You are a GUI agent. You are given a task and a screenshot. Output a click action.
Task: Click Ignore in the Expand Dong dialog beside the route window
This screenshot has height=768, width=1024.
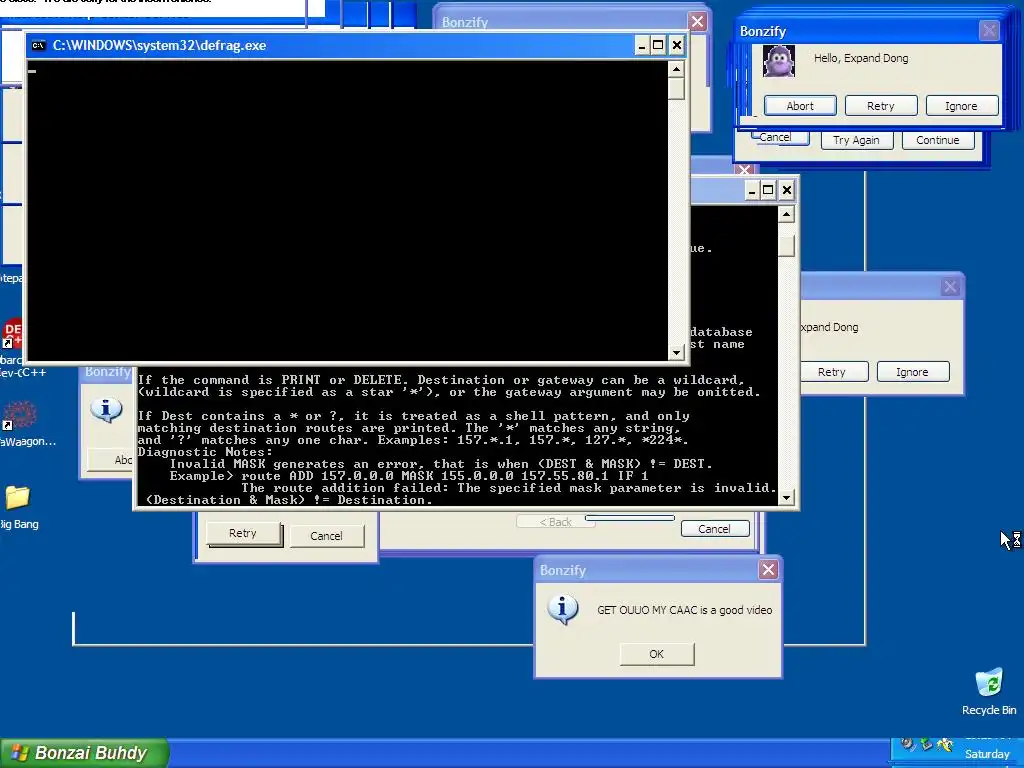pos(912,372)
